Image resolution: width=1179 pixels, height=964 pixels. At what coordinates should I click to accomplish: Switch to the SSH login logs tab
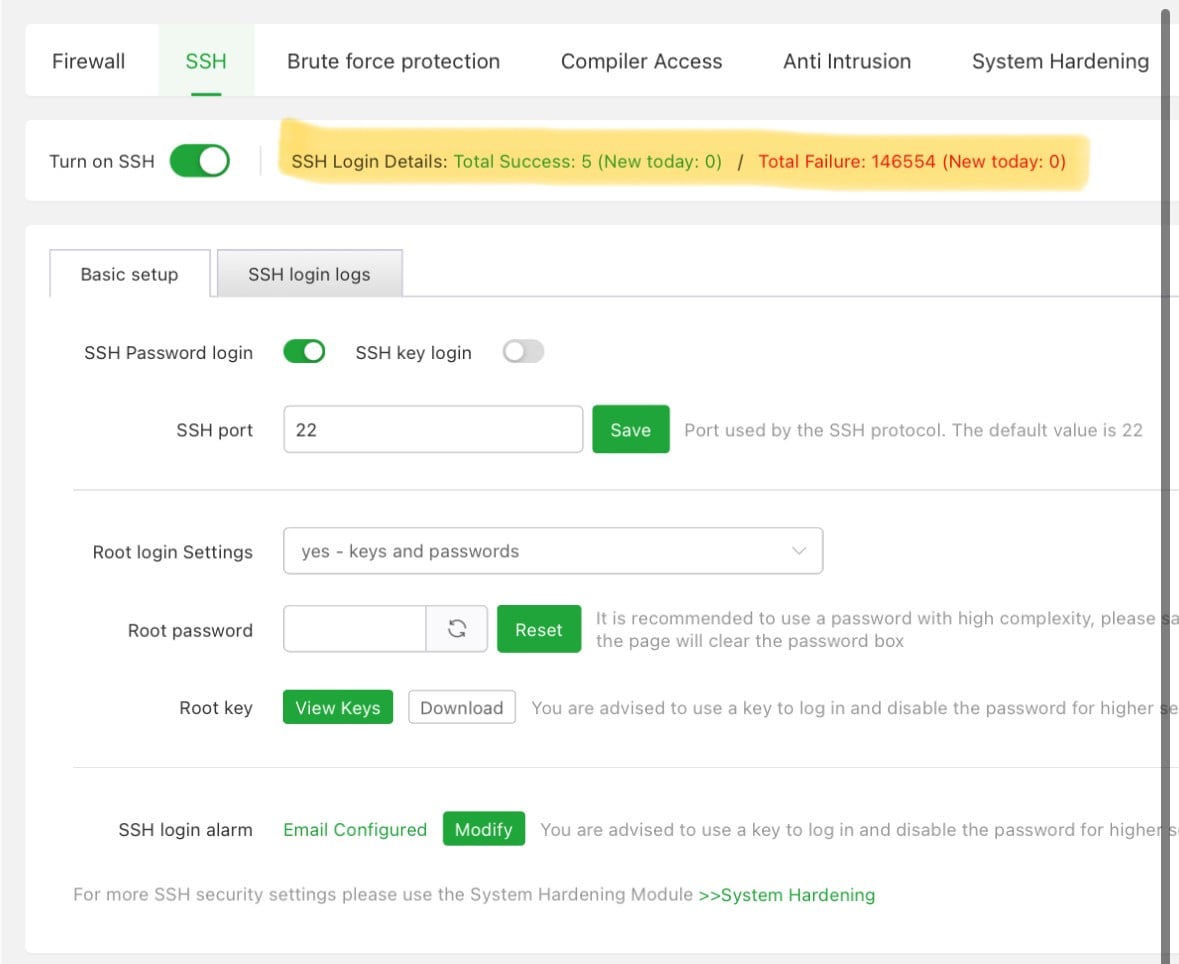coord(309,274)
